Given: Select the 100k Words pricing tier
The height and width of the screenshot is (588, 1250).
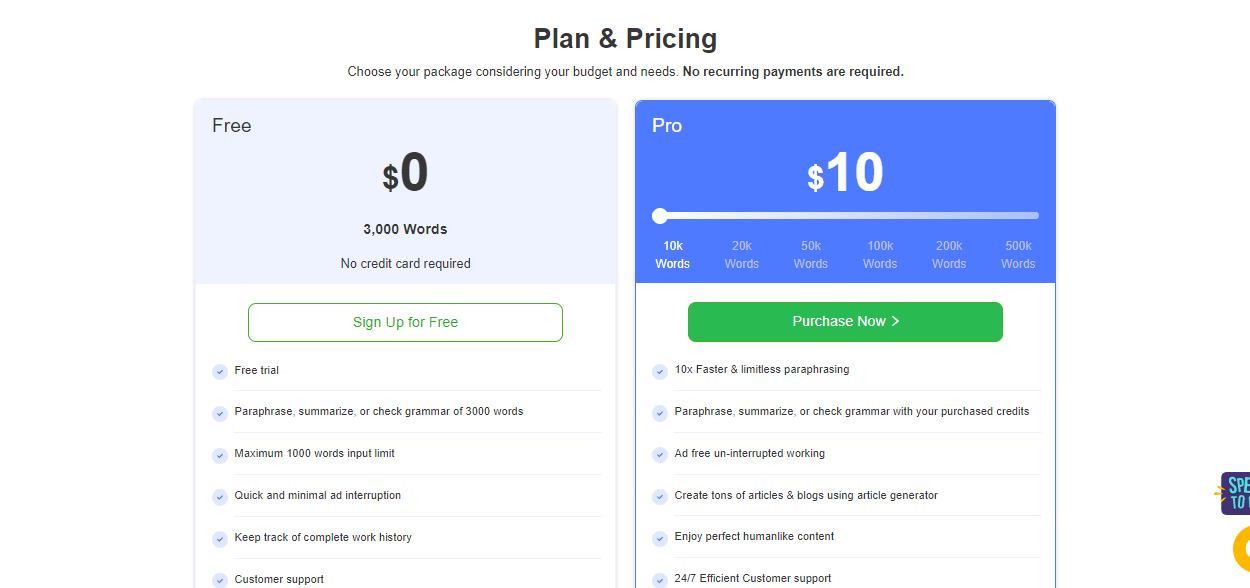Looking at the screenshot, I should (x=880, y=255).
